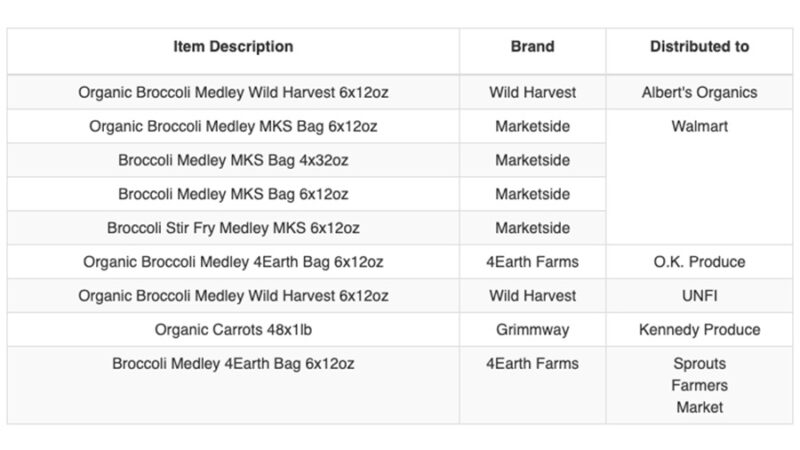Click the Distributed to column header
This screenshot has width=800, height=450.
[x=699, y=46]
